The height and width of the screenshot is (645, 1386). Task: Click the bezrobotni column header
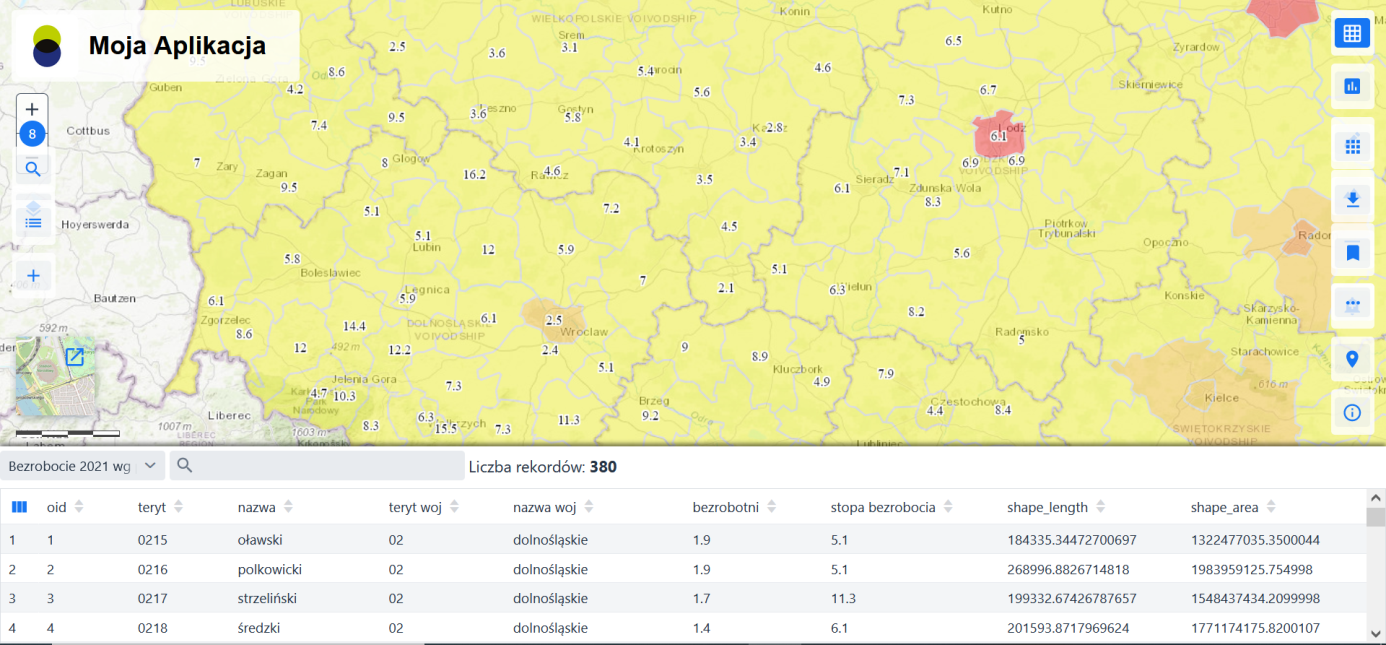pyautogui.click(x=726, y=507)
